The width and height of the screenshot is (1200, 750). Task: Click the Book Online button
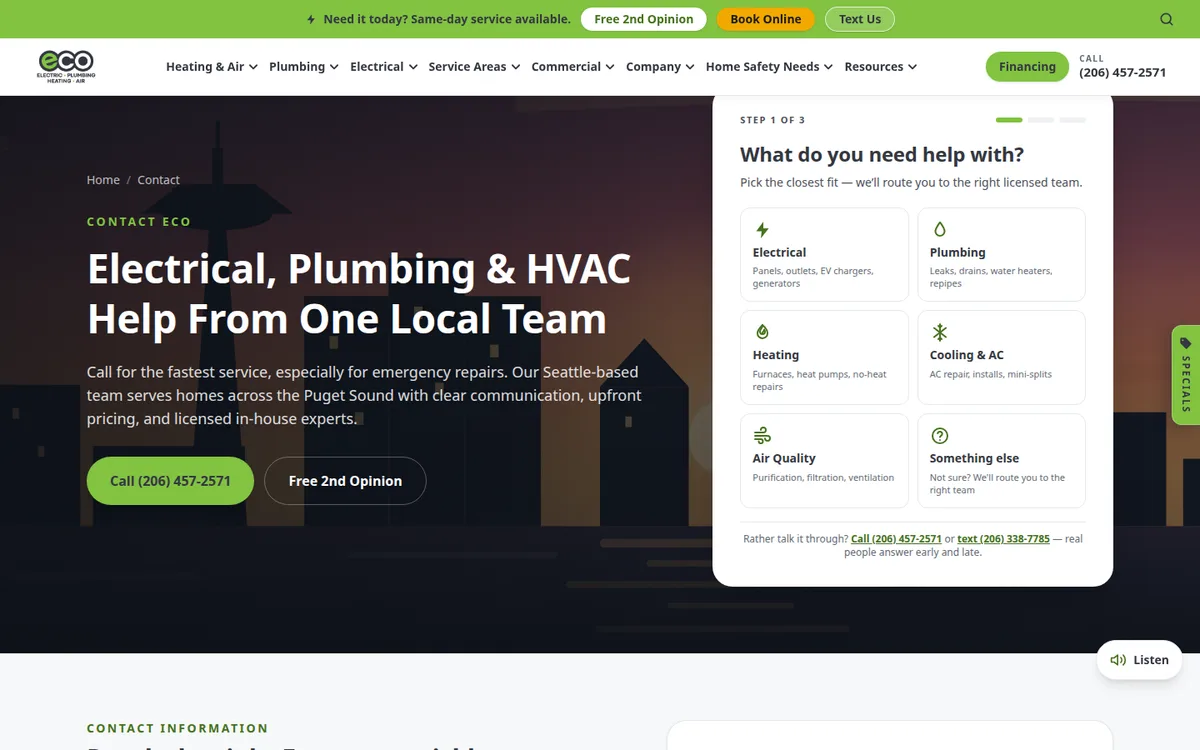pyautogui.click(x=766, y=19)
